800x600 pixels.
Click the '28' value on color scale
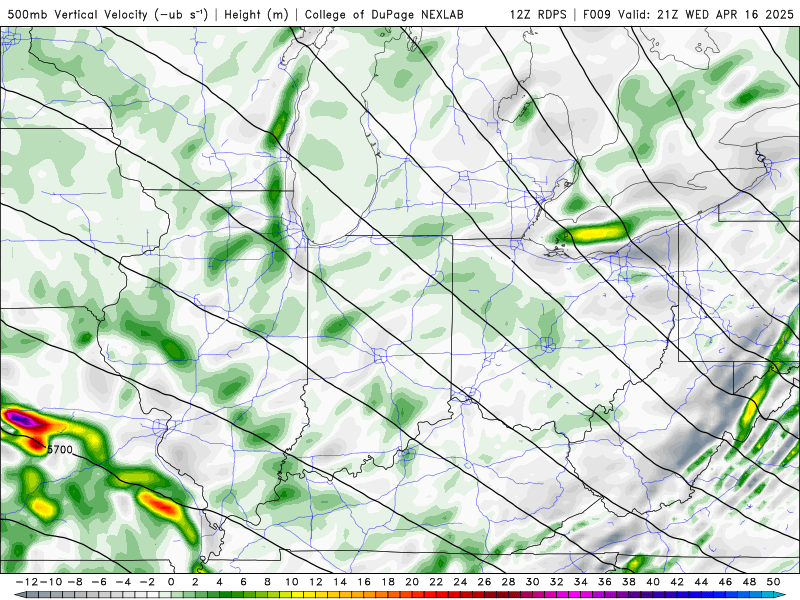(508, 582)
